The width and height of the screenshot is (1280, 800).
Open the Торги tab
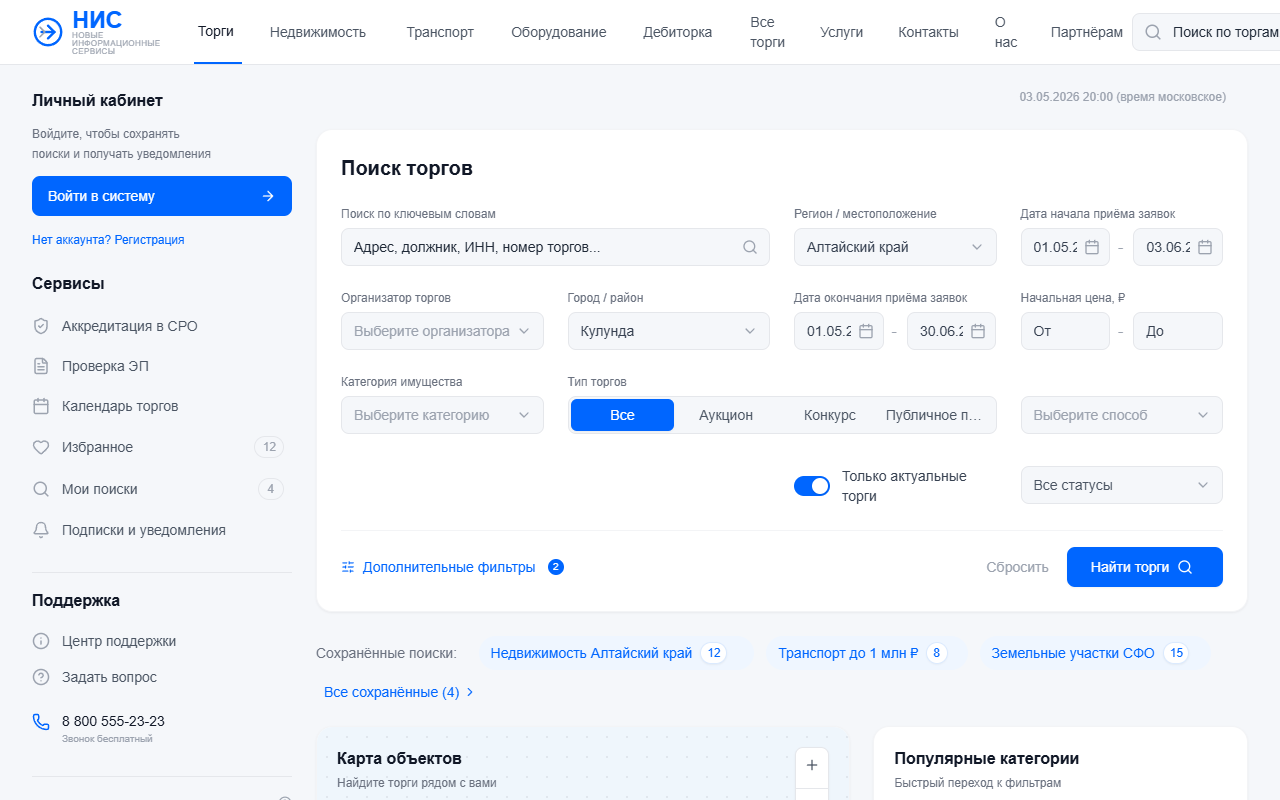(216, 31)
